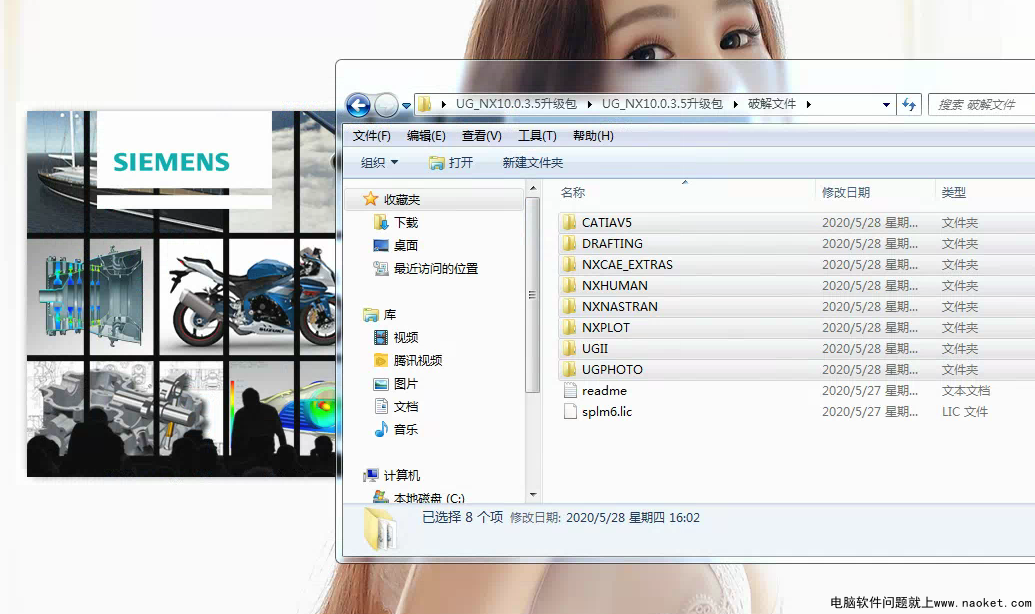
Task: Click the SIEMENS splash image
Action: click(181, 294)
